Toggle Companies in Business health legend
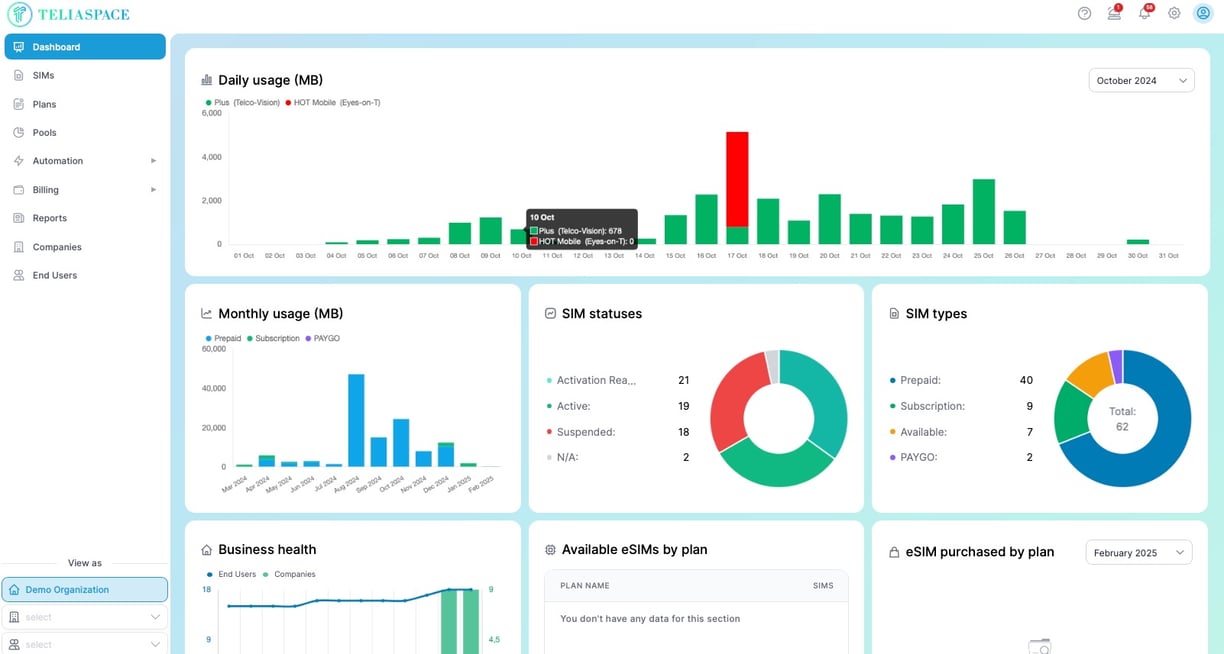This screenshot has width=1224, height=654. pos(289,574)
